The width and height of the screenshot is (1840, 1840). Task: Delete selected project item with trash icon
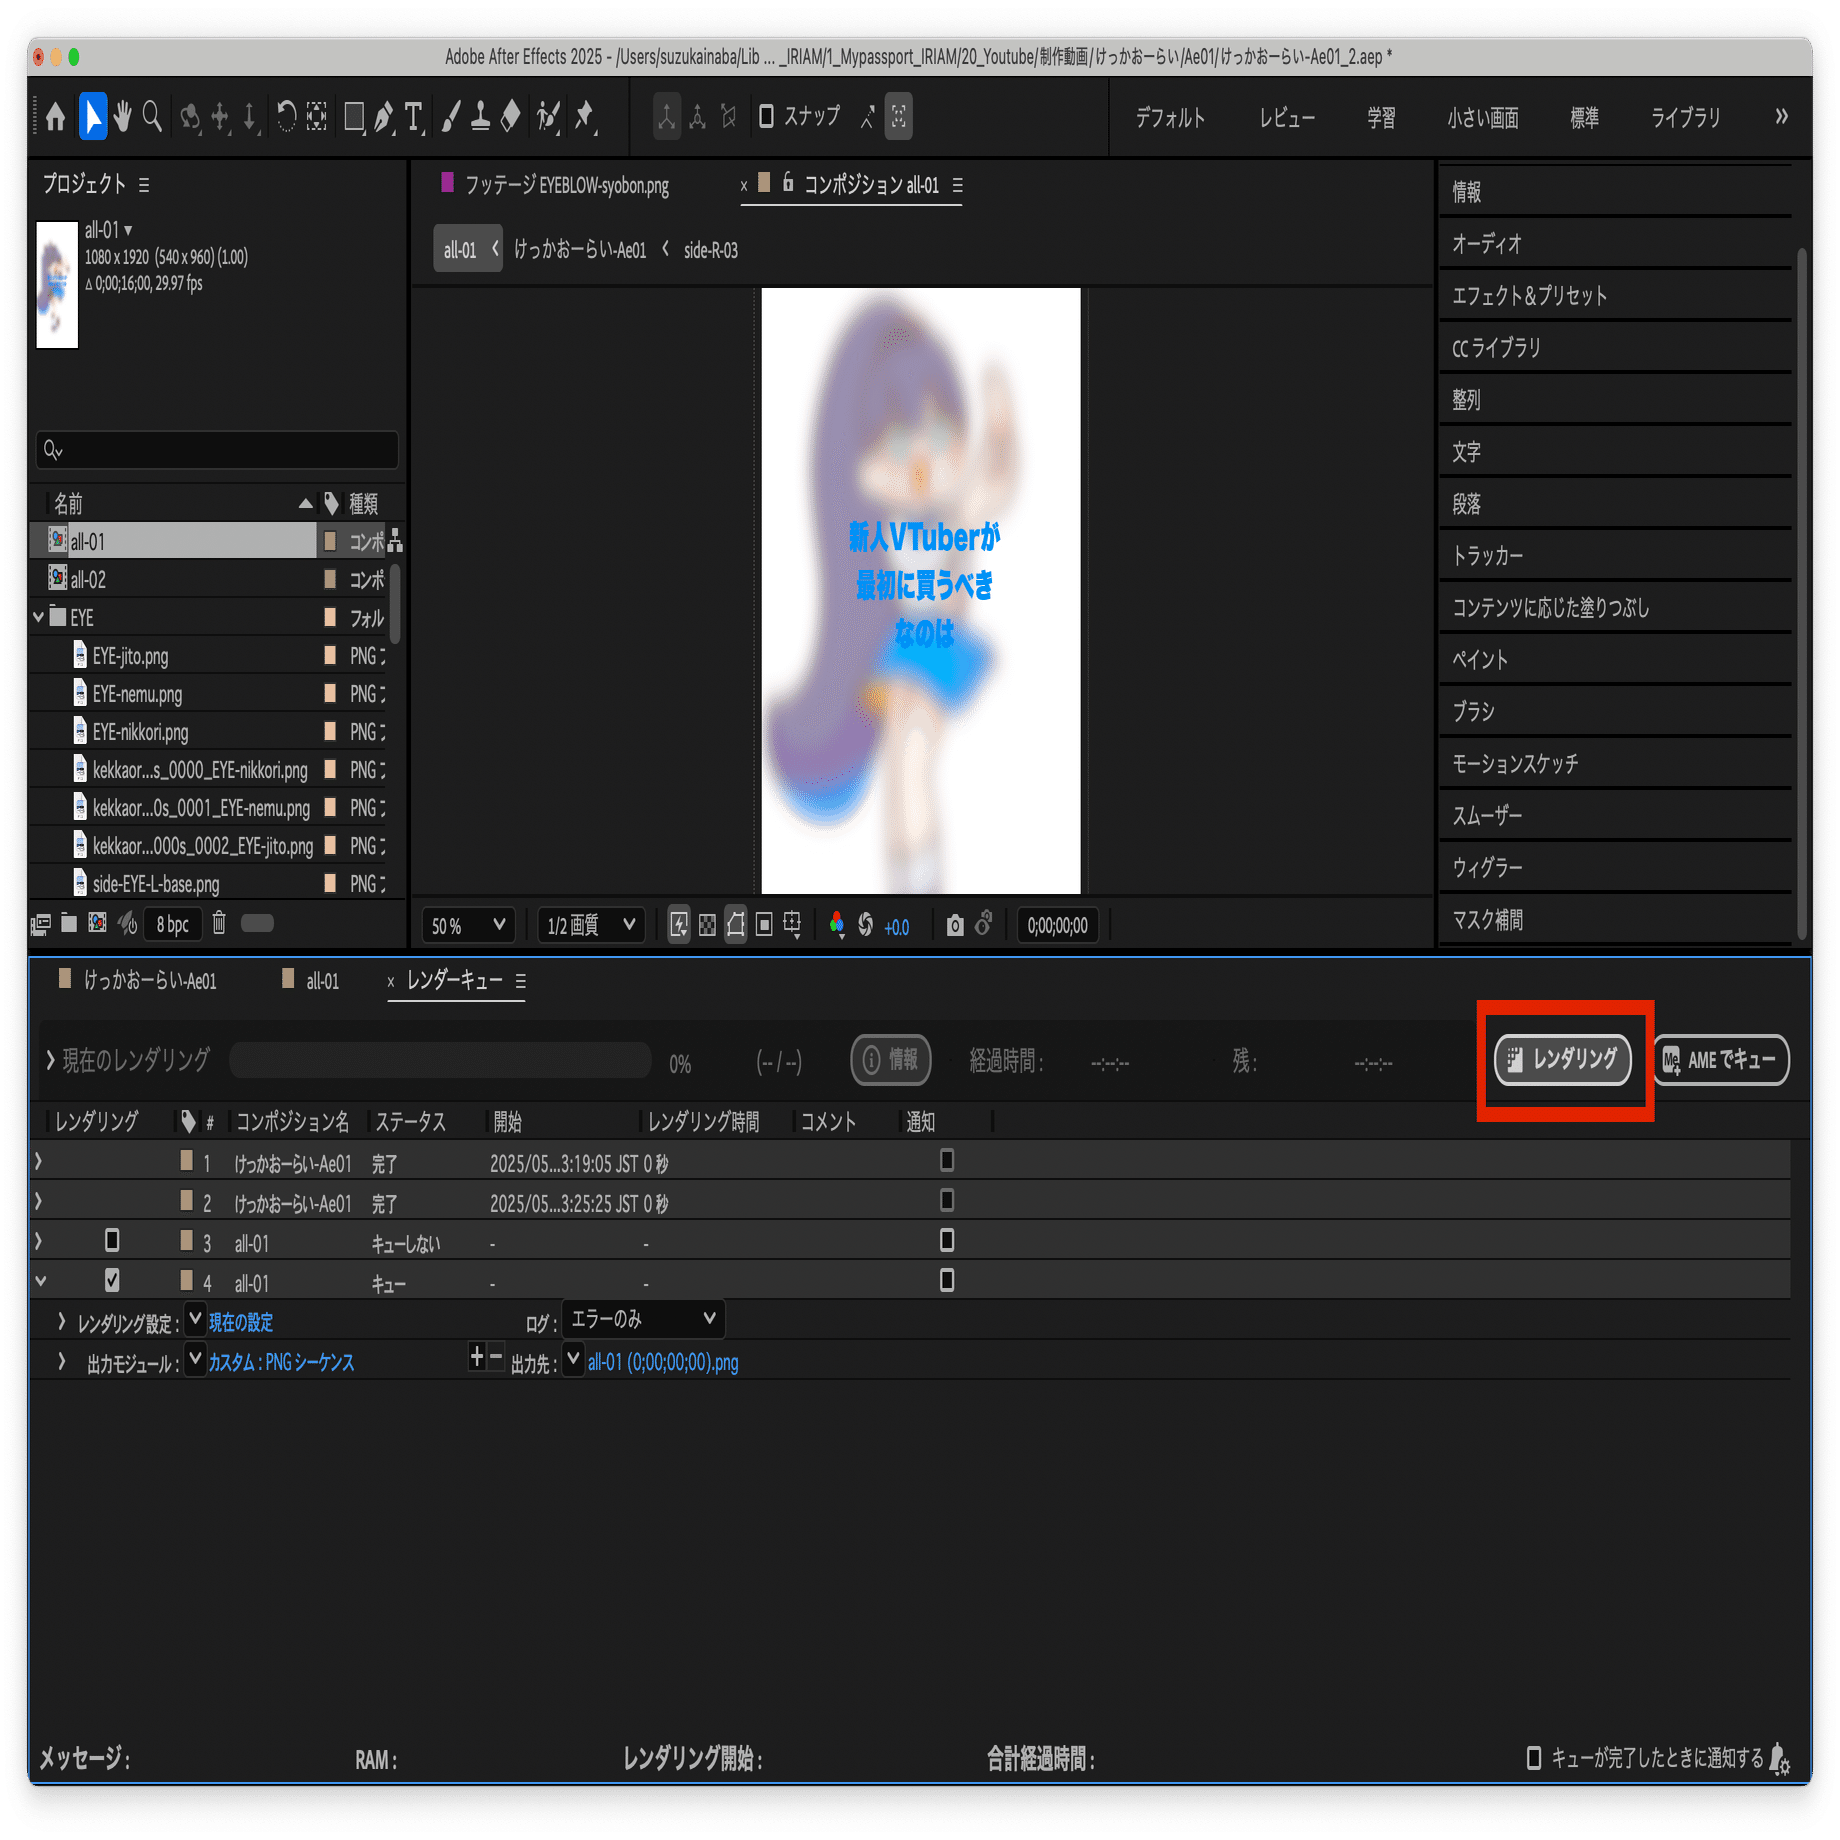(x=219, y=923)
